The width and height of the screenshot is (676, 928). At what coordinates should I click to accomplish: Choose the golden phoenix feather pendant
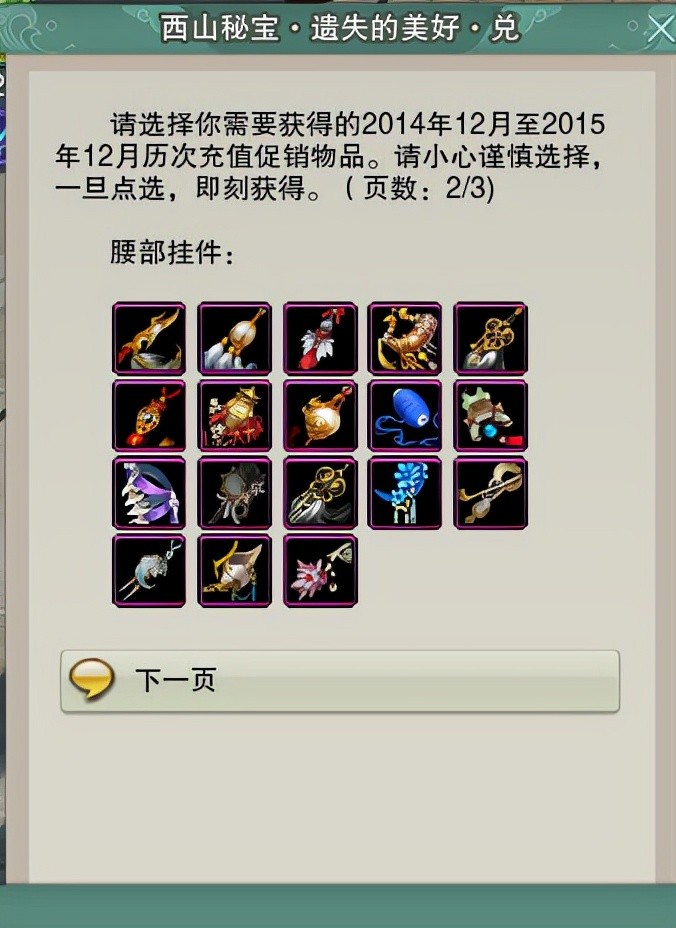tap(149, 339)
